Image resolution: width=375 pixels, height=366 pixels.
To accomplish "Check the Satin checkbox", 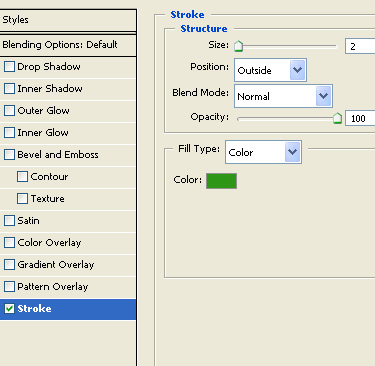I will click(x=9, y=221).
